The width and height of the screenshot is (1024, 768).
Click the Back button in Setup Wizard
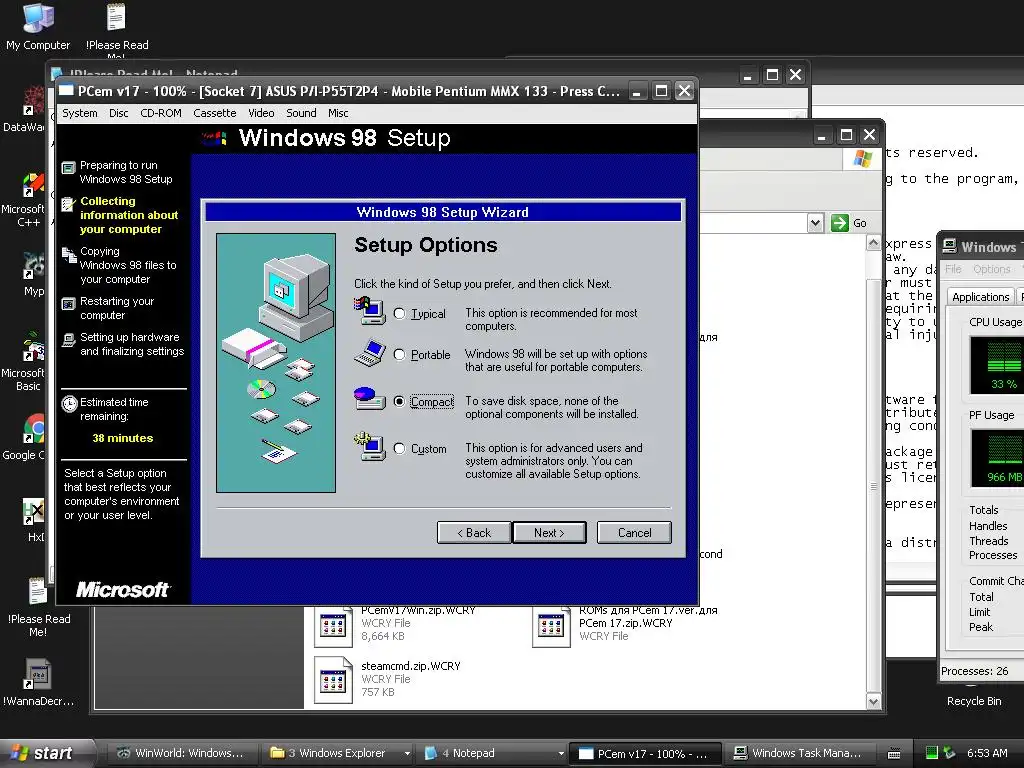coord(473,532)
